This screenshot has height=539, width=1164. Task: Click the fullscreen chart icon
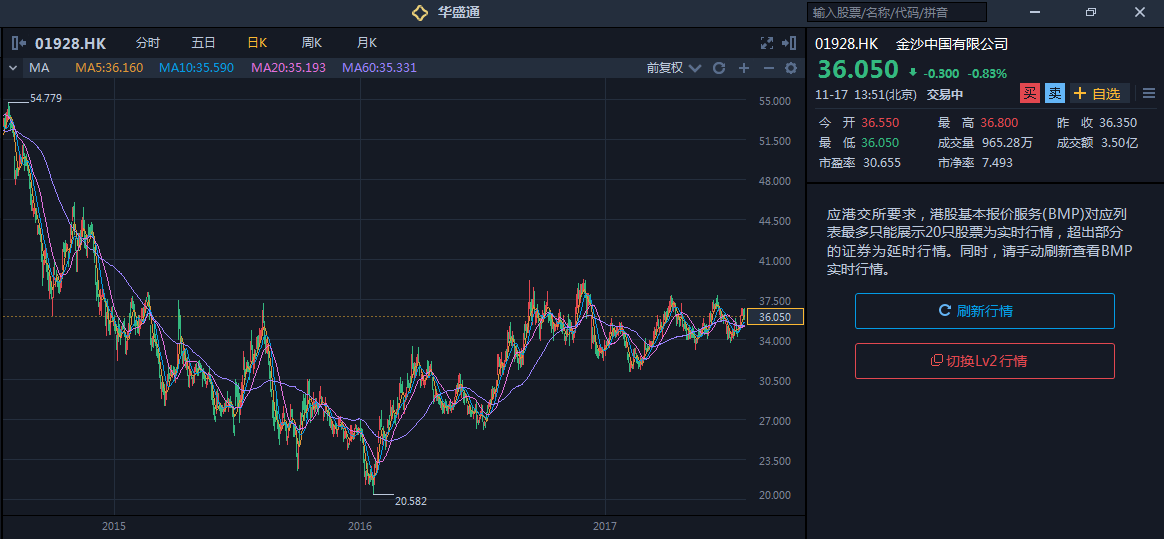tap(767, 43)
